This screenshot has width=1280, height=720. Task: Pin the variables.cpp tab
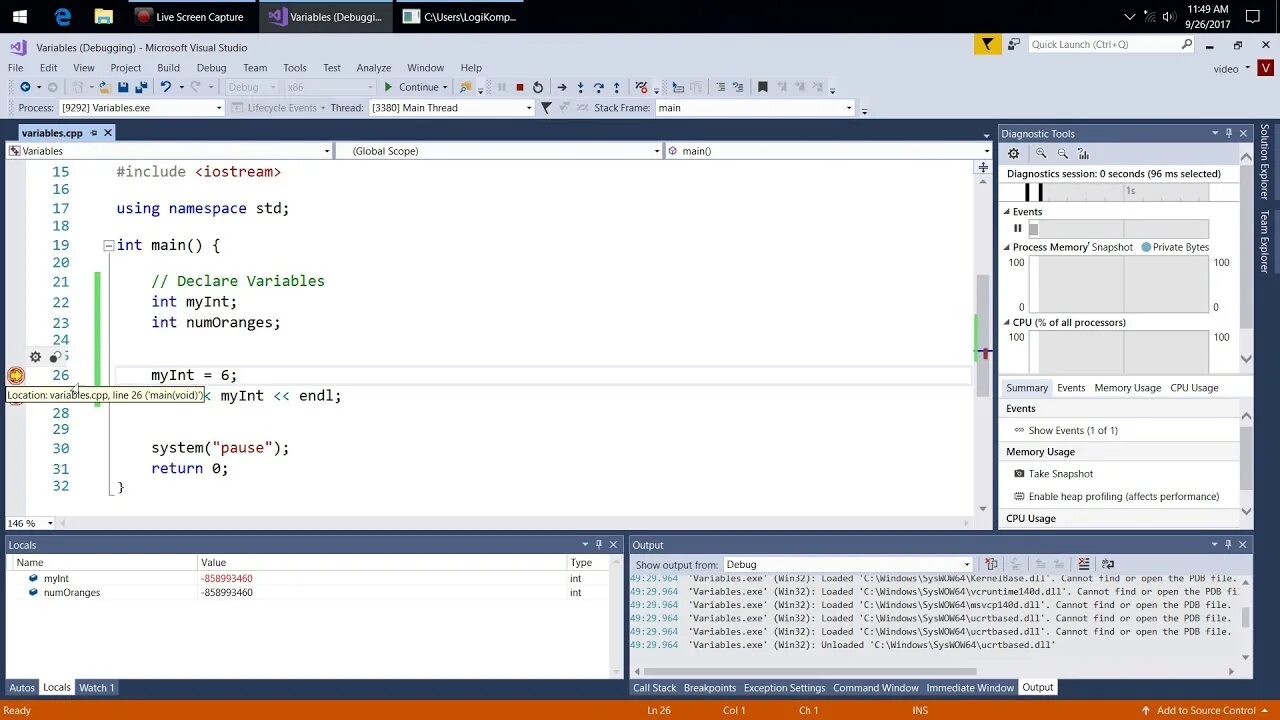coord(94,132)
